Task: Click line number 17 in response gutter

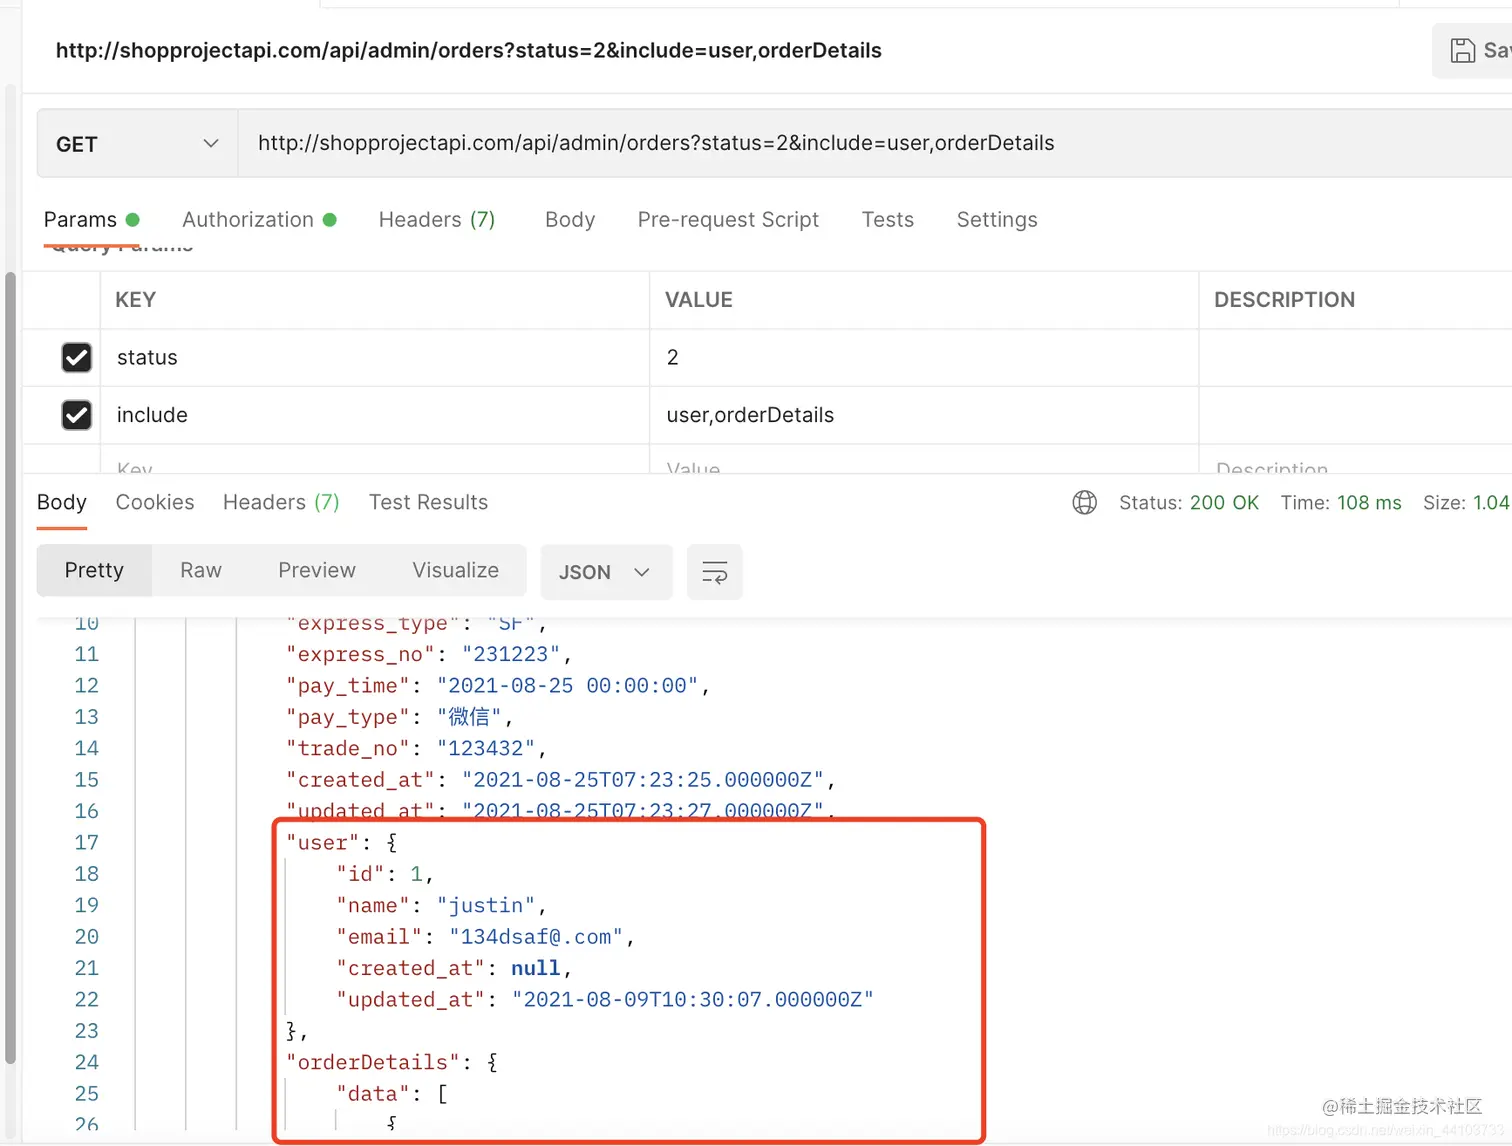Action: [x=87, y=843]
